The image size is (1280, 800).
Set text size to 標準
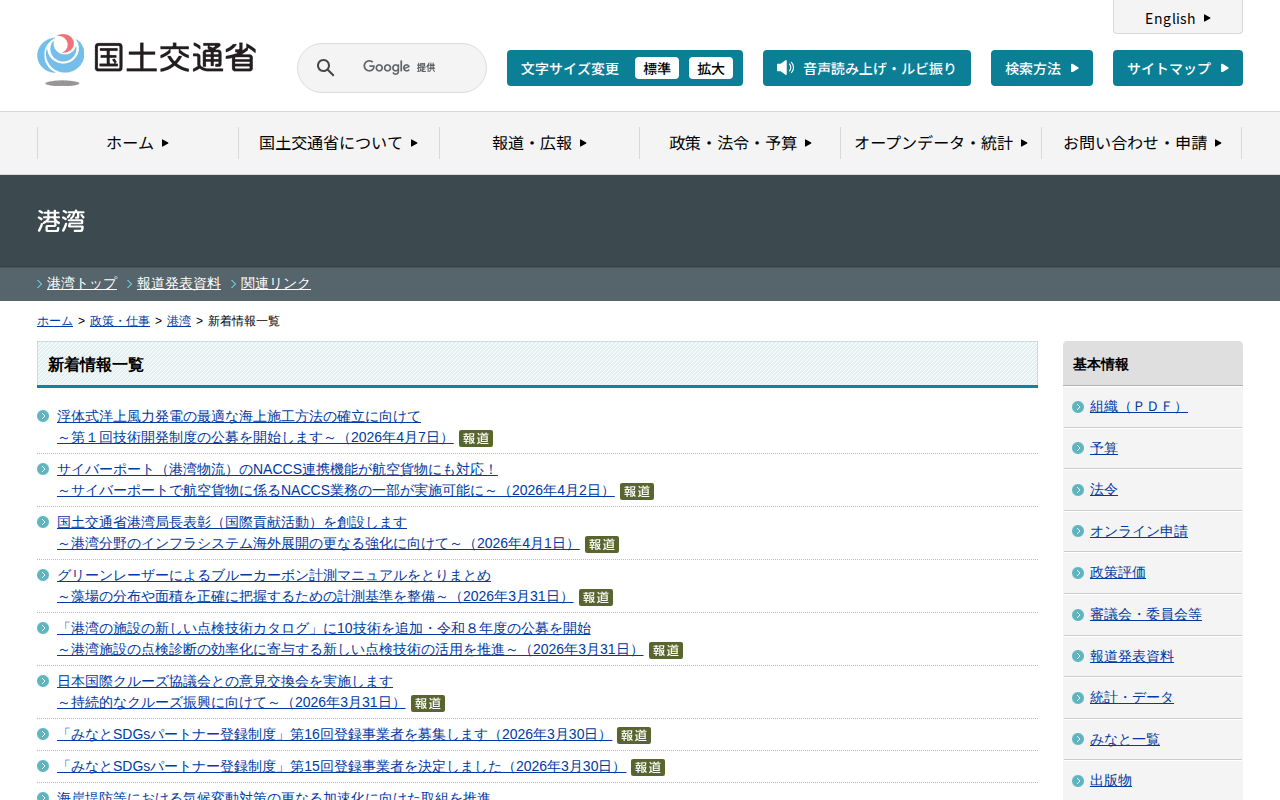click(657, 68)
